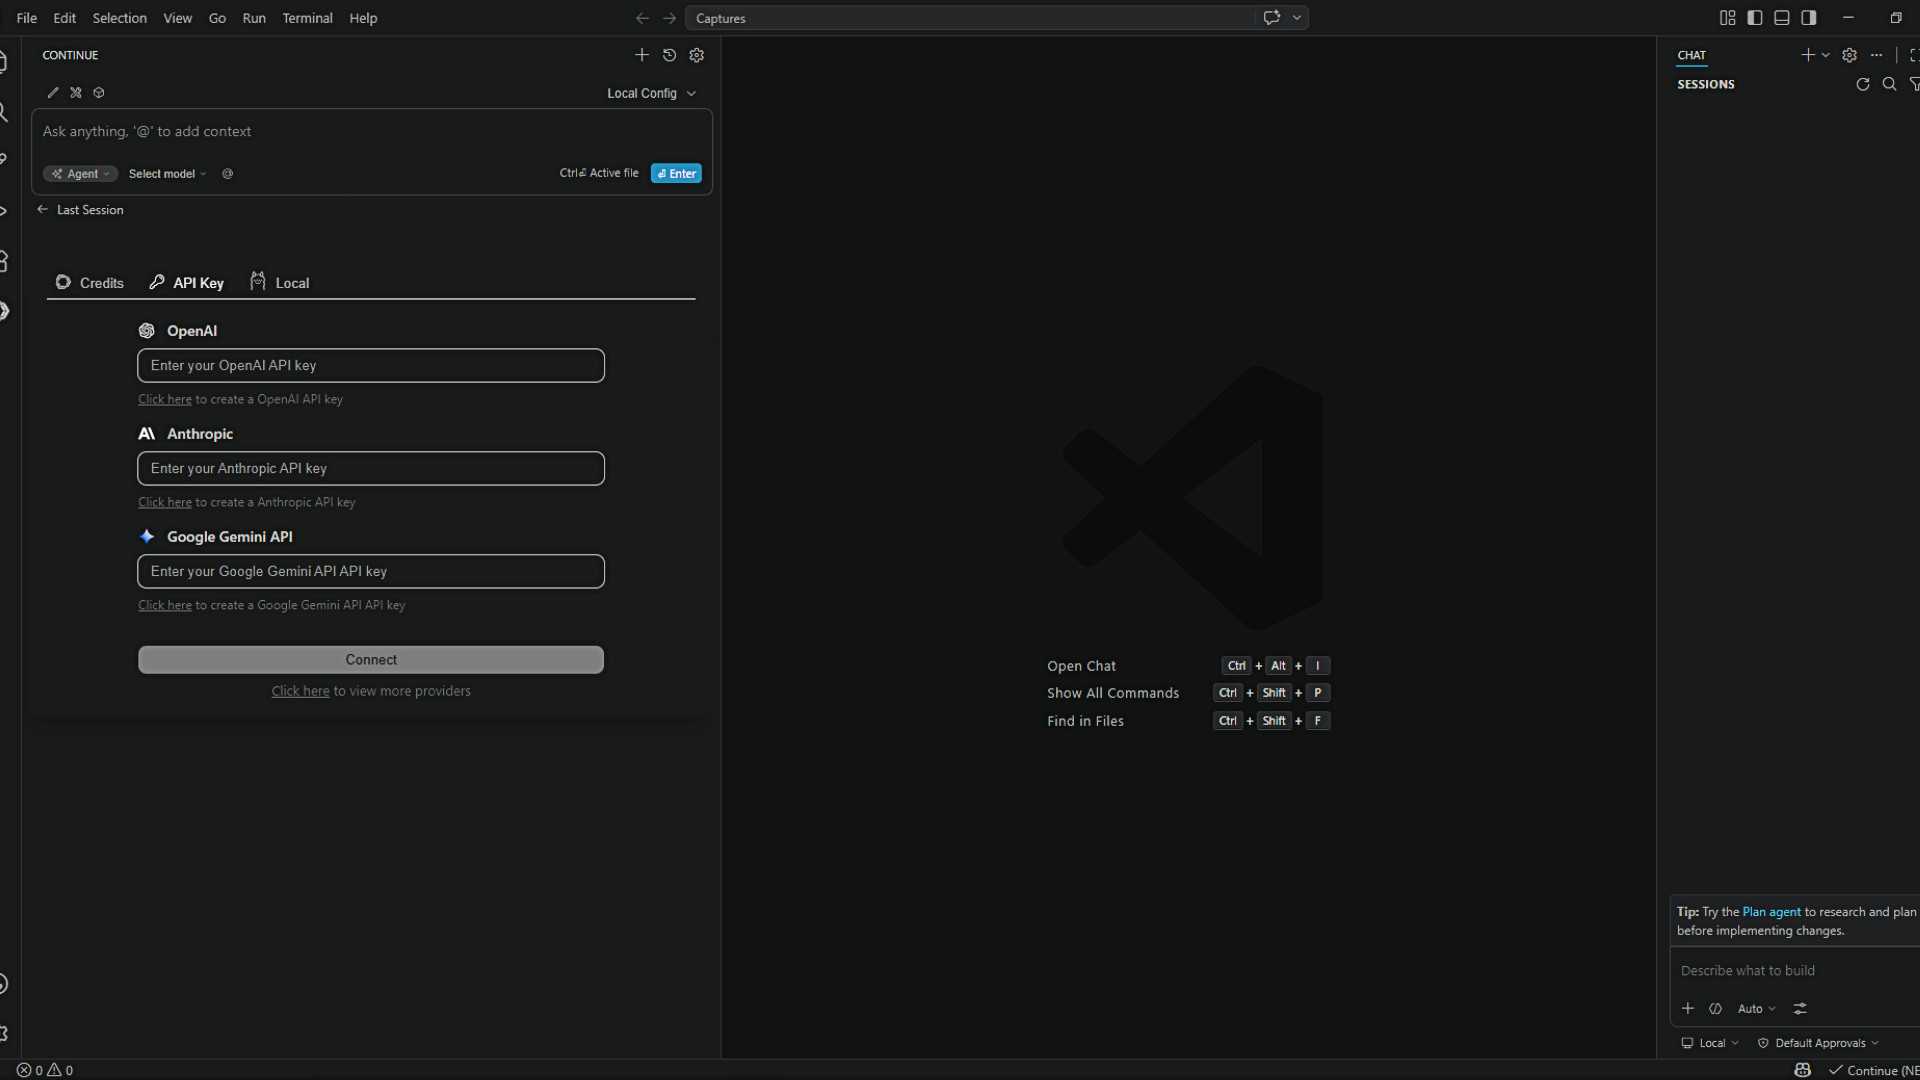Open Chat panel settings gear
Viewport: 1920px width, 1080px height.
(1850, 55)
